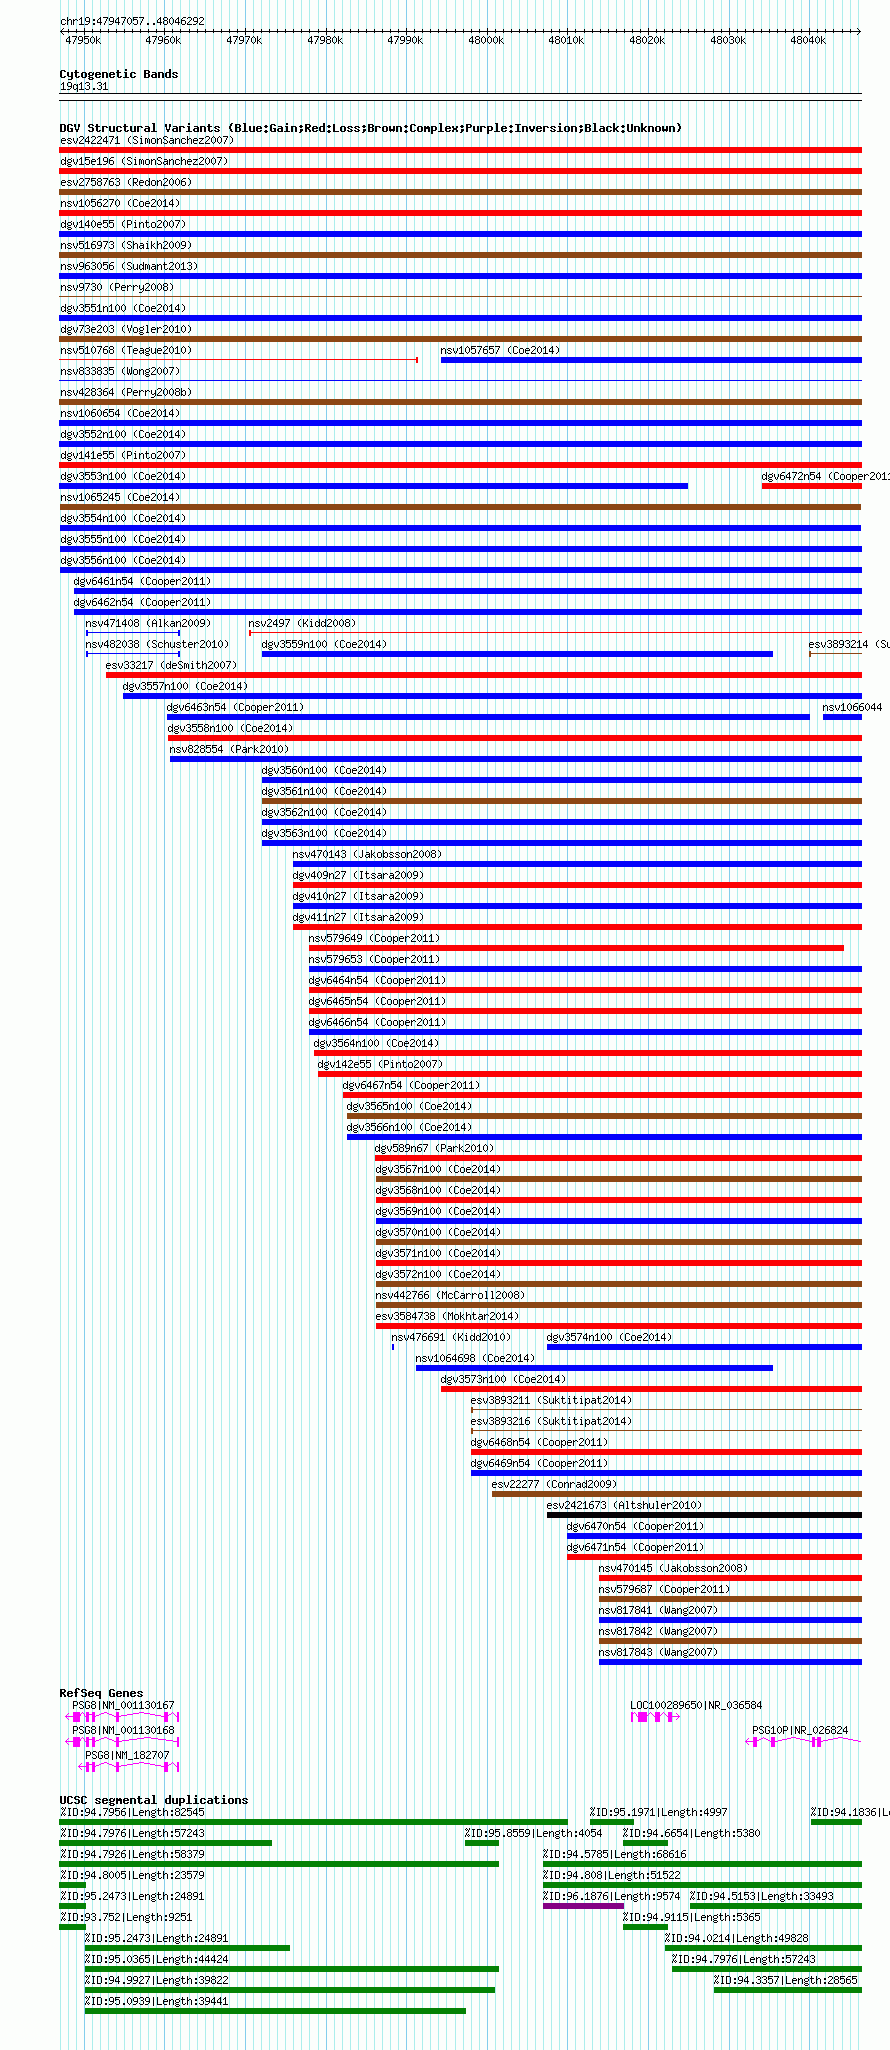
Task: Select the chr19:47947057..48046292 range label
Action: pyautogui.click(x=132, y=21)
